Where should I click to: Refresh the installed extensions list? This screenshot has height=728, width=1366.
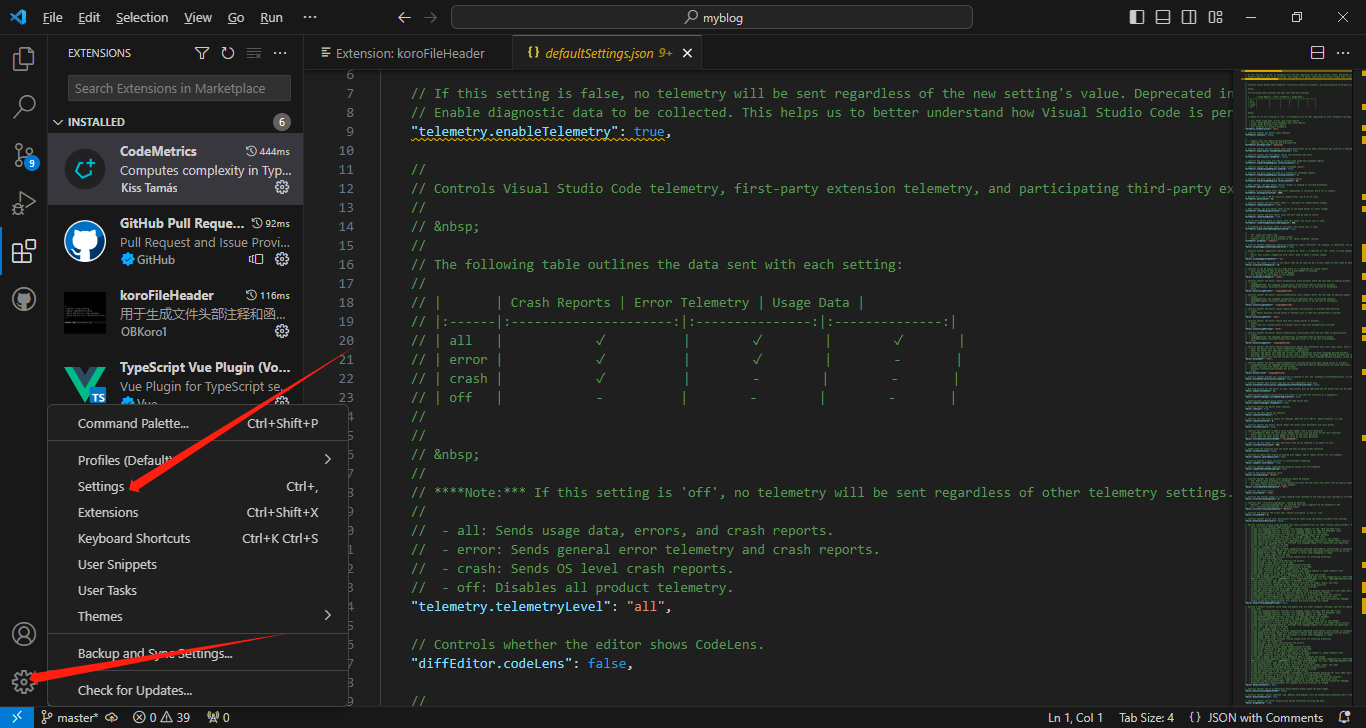coord(226,52)
